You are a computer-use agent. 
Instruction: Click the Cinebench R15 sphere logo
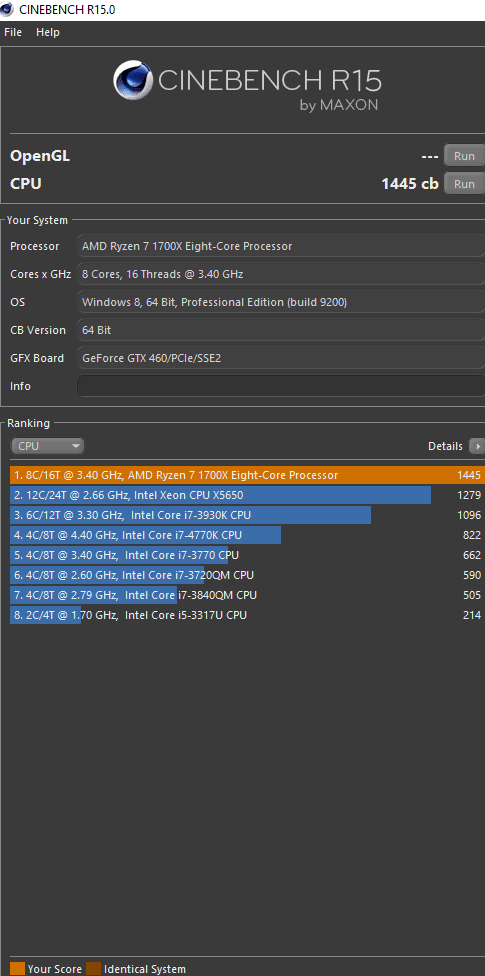click(x=133, y=80)
